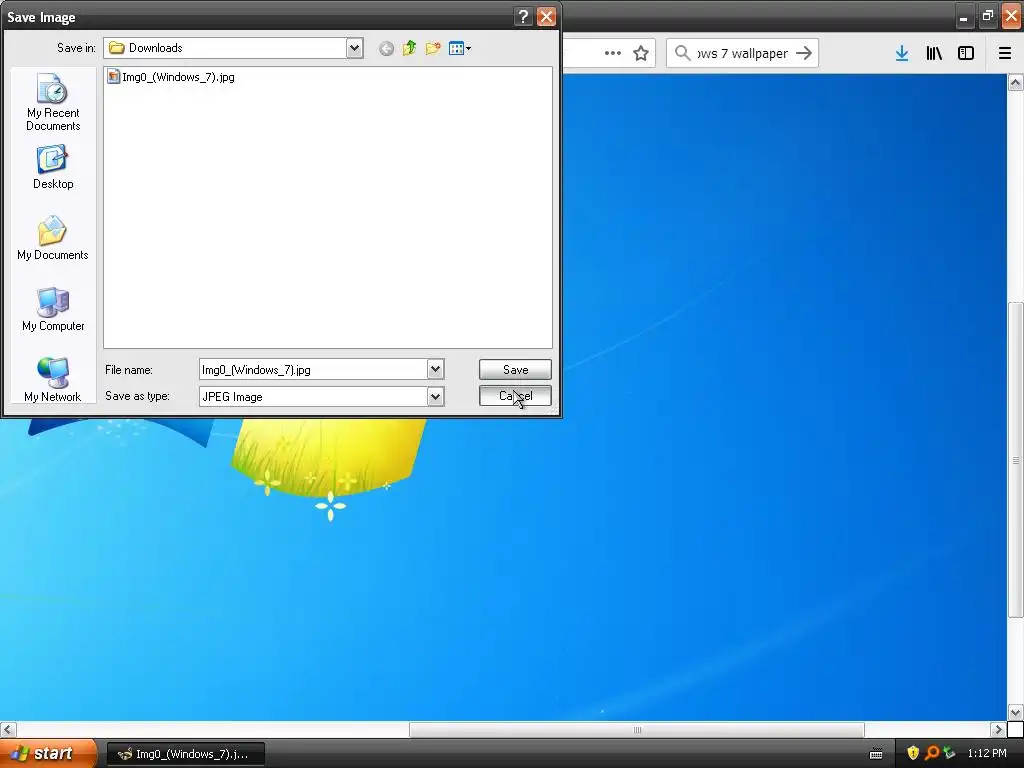The height and width of the screenshot is (768, 1024).
Task: Select Img0_(Windows_7).jpg file in list
Action: [171, 77]
